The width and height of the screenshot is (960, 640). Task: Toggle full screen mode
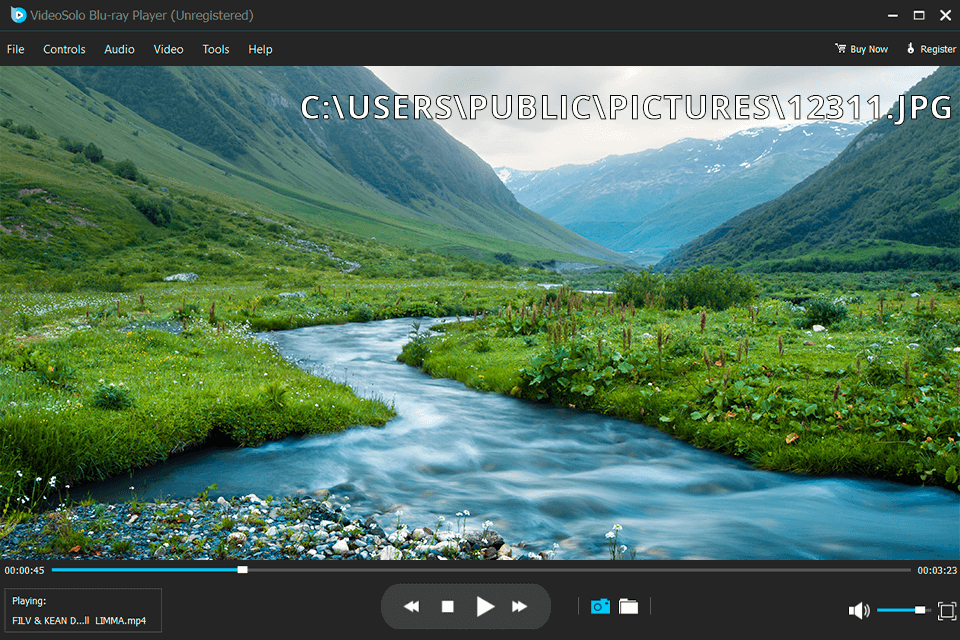pos(946,609)
